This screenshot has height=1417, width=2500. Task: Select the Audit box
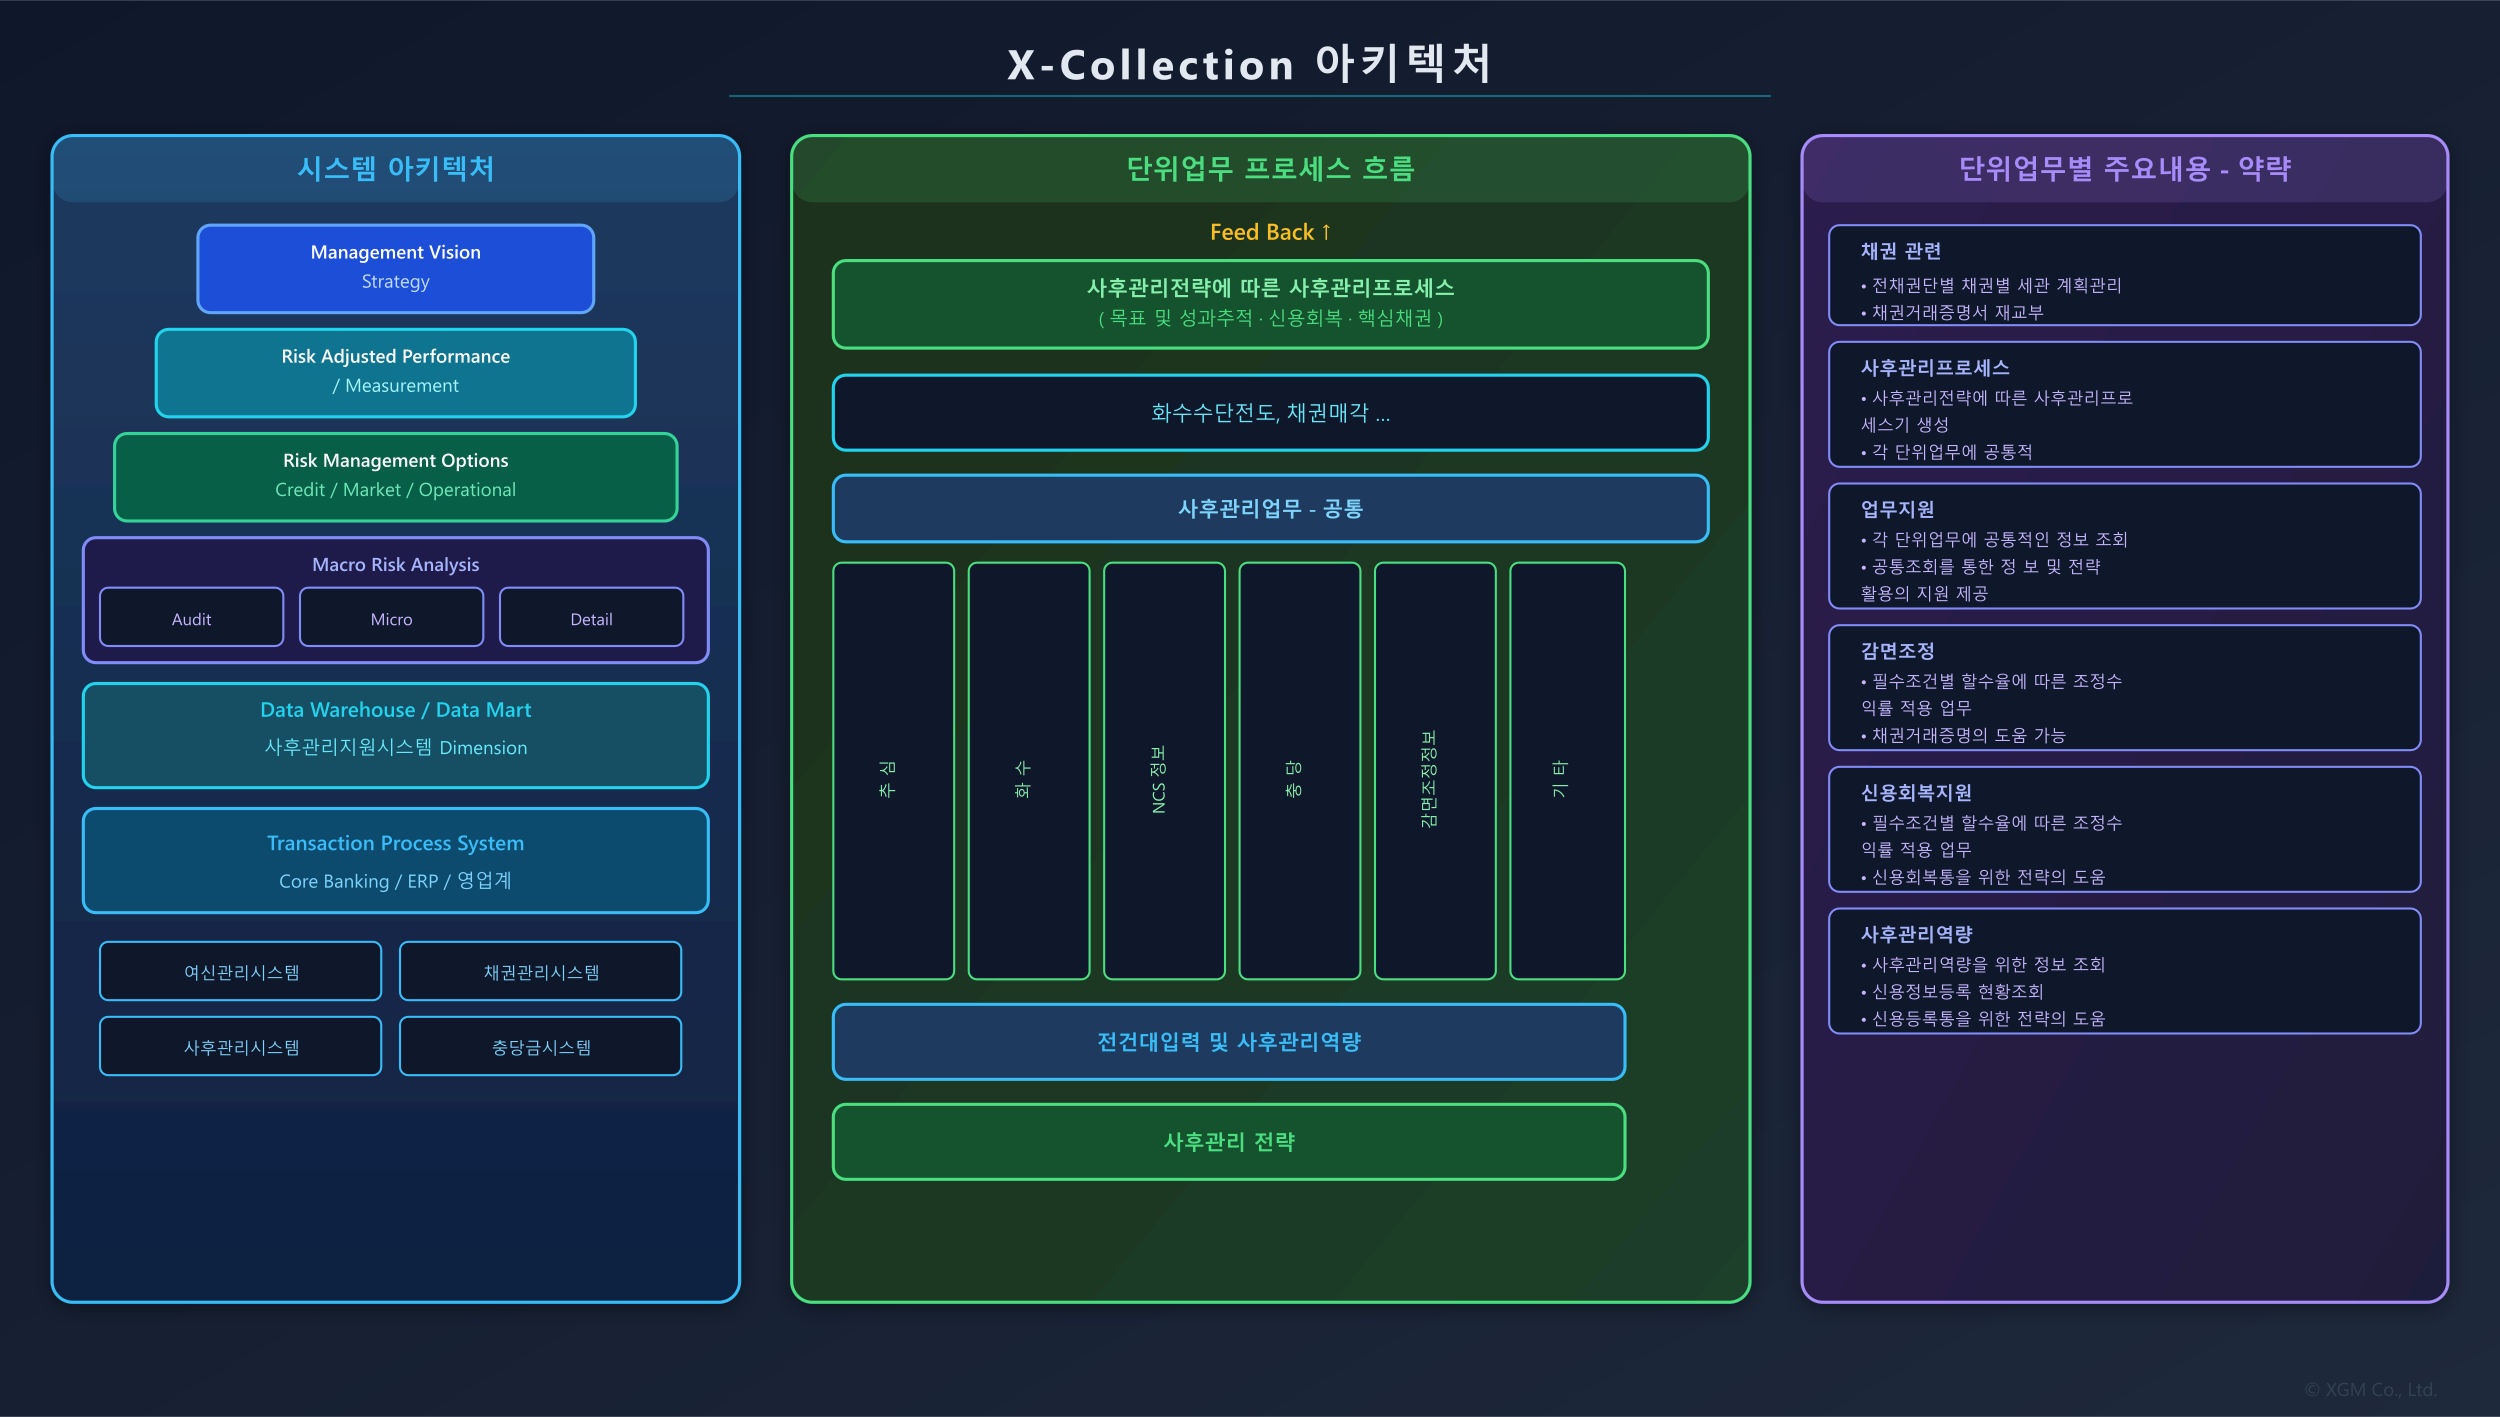coord(191,618)
